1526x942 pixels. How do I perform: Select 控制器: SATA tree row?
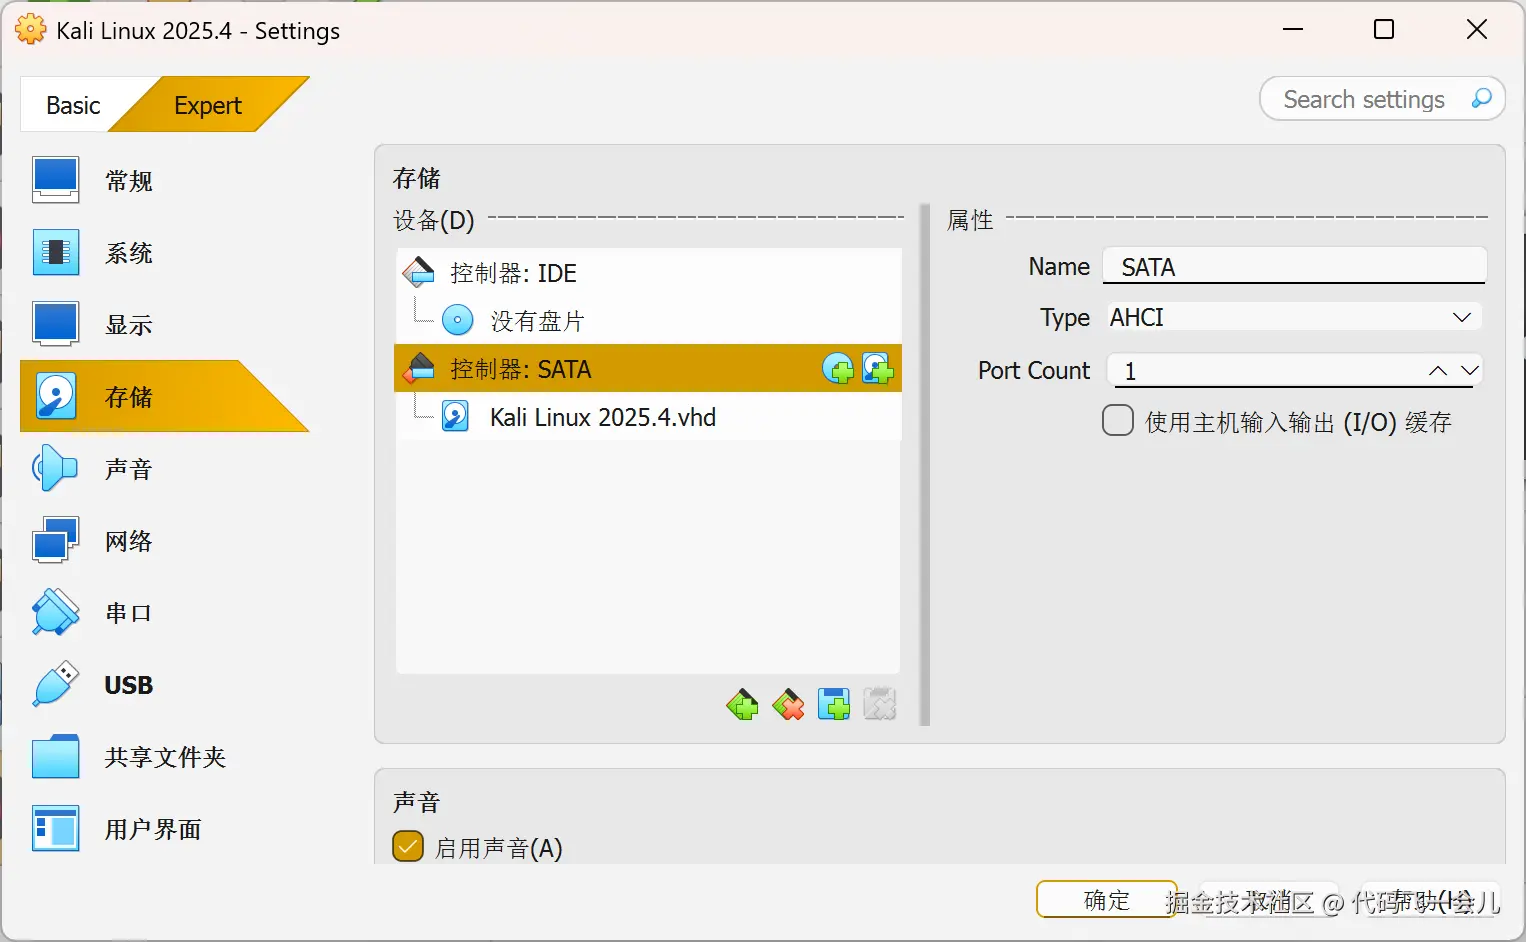pos(648,369)
